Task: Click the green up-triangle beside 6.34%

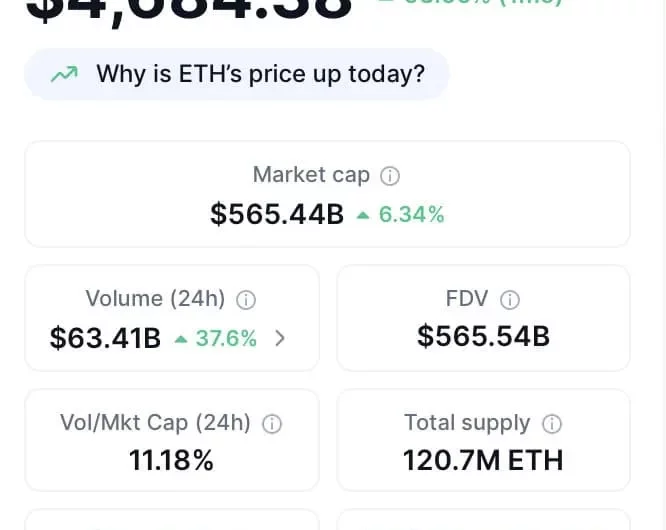Action: click(362, 214)
